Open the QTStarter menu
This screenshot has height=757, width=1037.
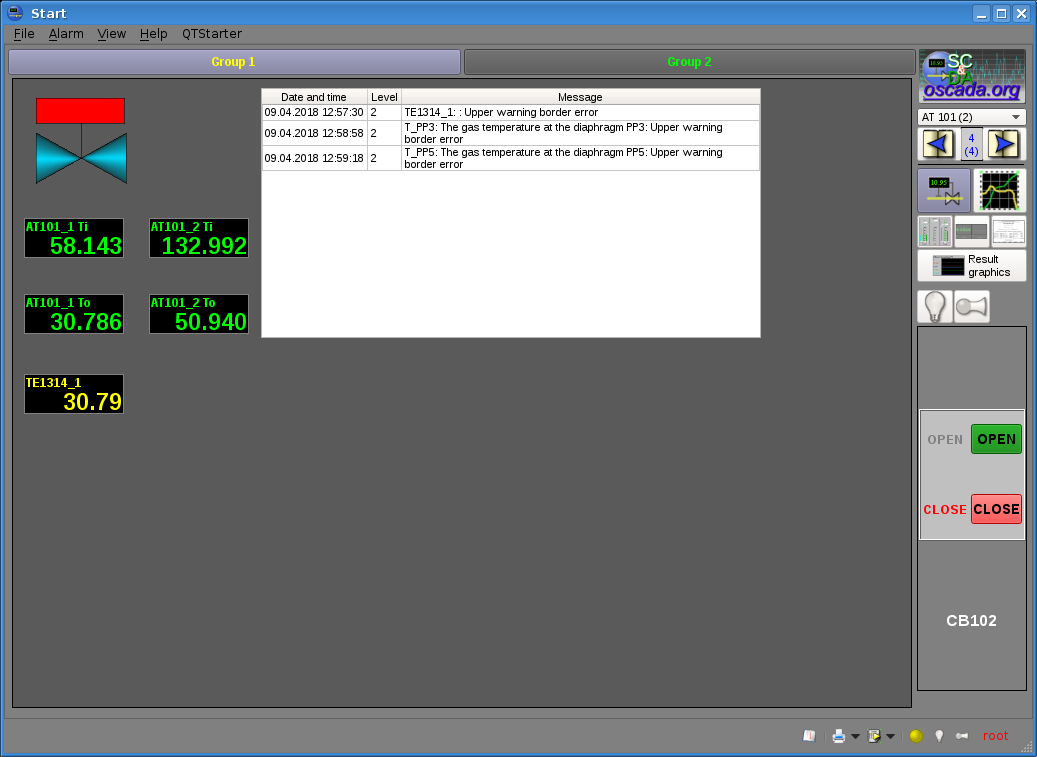tap(212, 34)
